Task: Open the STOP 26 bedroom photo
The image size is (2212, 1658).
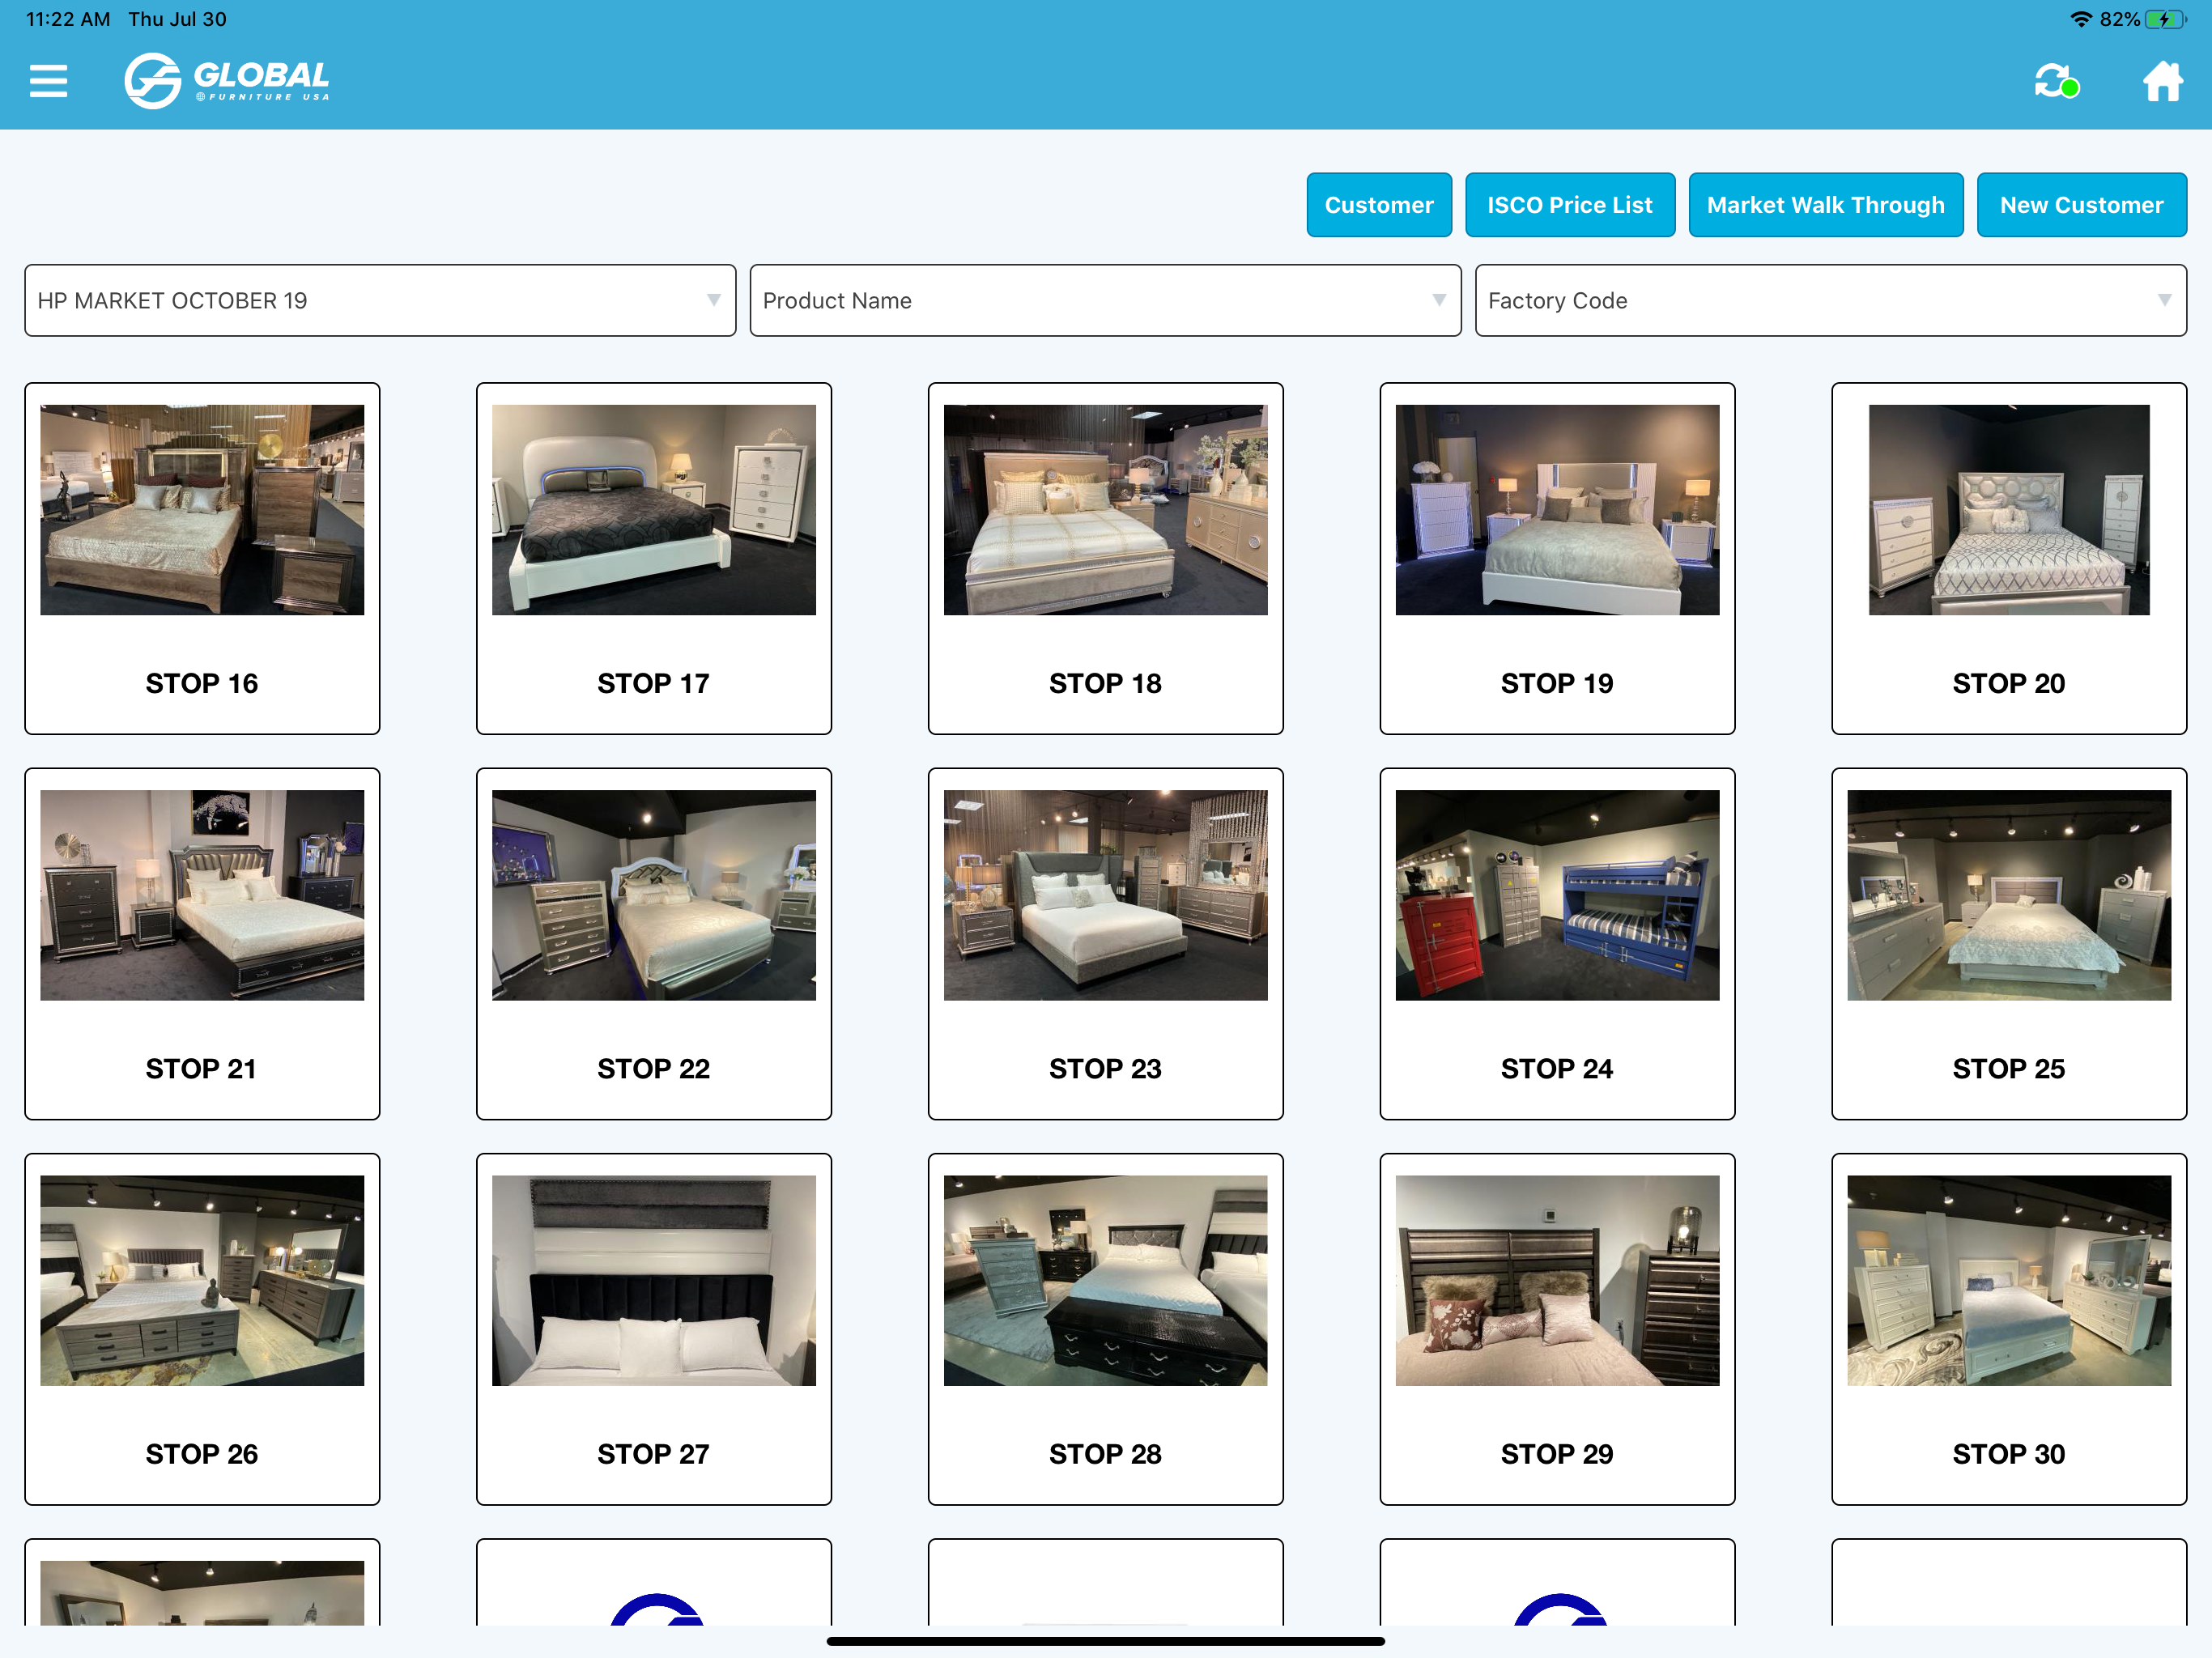Action: point(202,1280)
